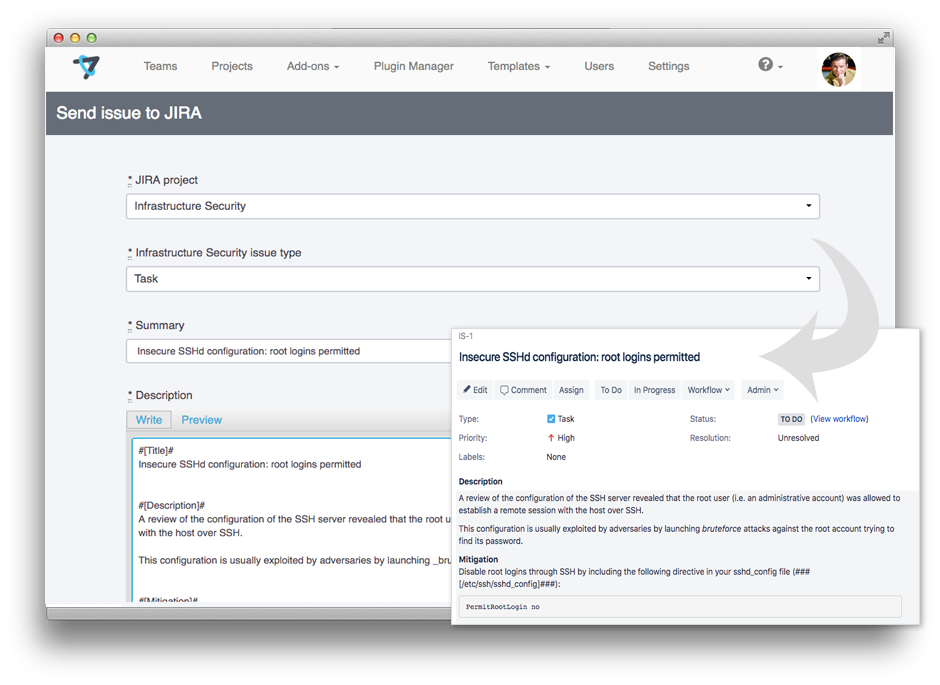Go to Plugin Manager
The height and width of the screenshot is (685, 940).
(x=414, y=66)
